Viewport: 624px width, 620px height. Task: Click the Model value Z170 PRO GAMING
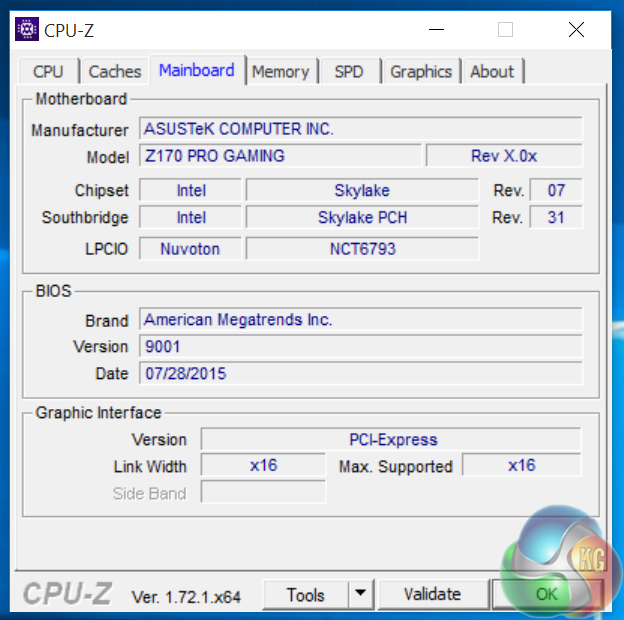280,156
